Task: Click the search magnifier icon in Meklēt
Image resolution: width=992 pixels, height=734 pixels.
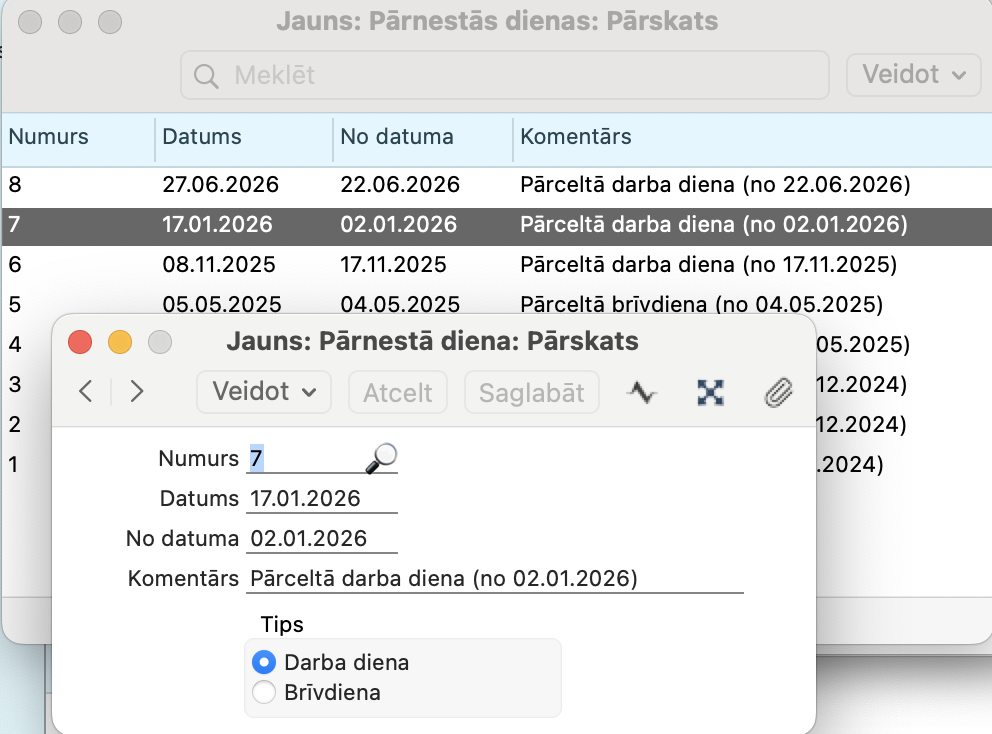Action: [x=206, y=75]
